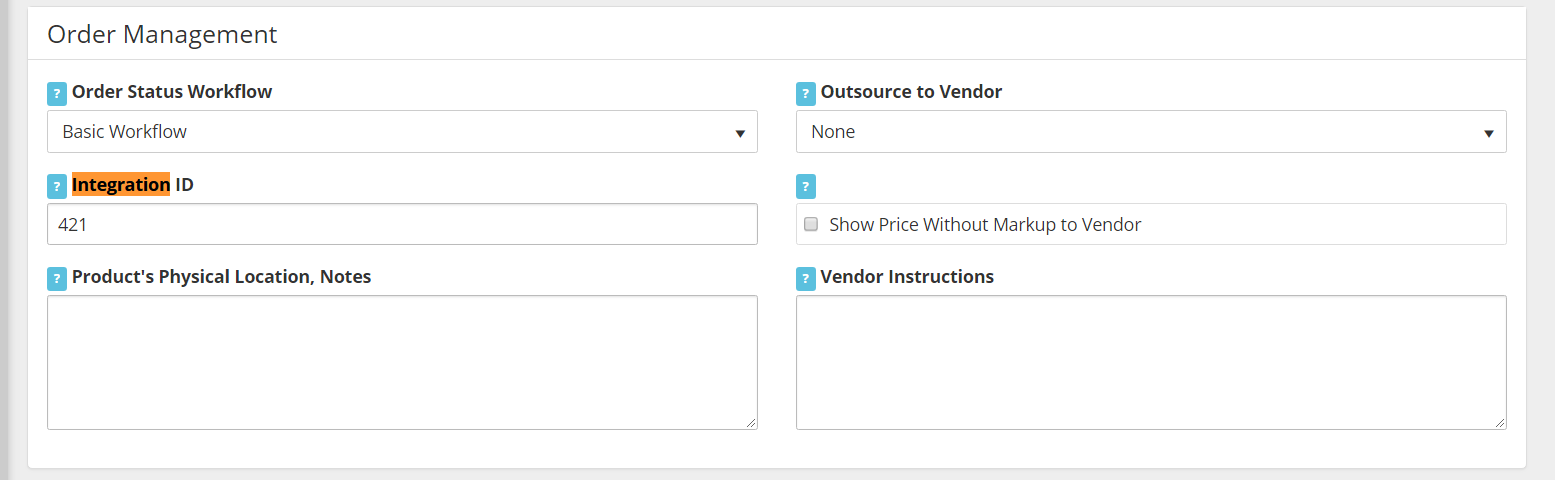Viewport: 1555px width, 480px height.
Task: Focus the Integration ID field containing 421
Action: [x=402, y=224]
